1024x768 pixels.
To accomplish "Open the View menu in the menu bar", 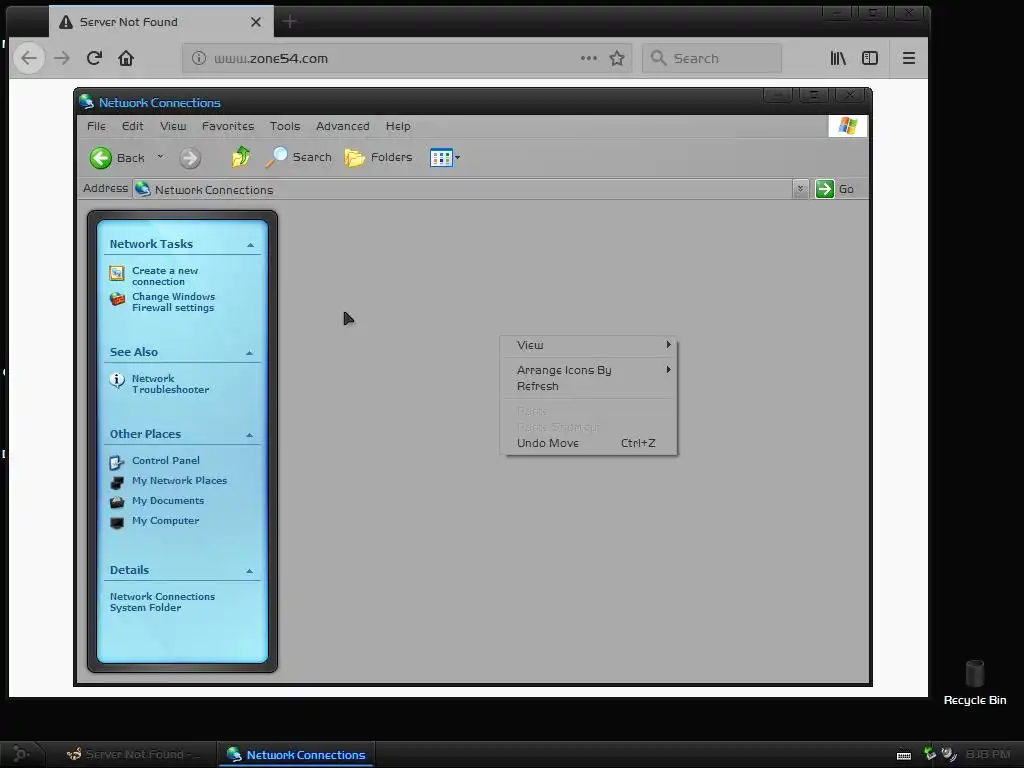I will (173, 126).
